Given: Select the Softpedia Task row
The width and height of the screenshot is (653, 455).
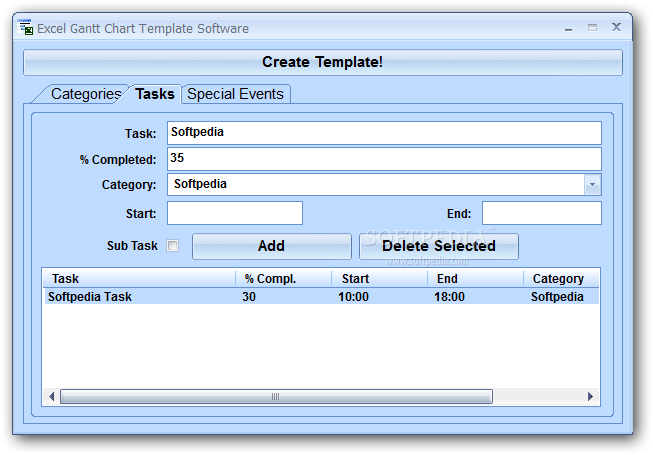Looking at the screenshot, I should coord(321,297).
